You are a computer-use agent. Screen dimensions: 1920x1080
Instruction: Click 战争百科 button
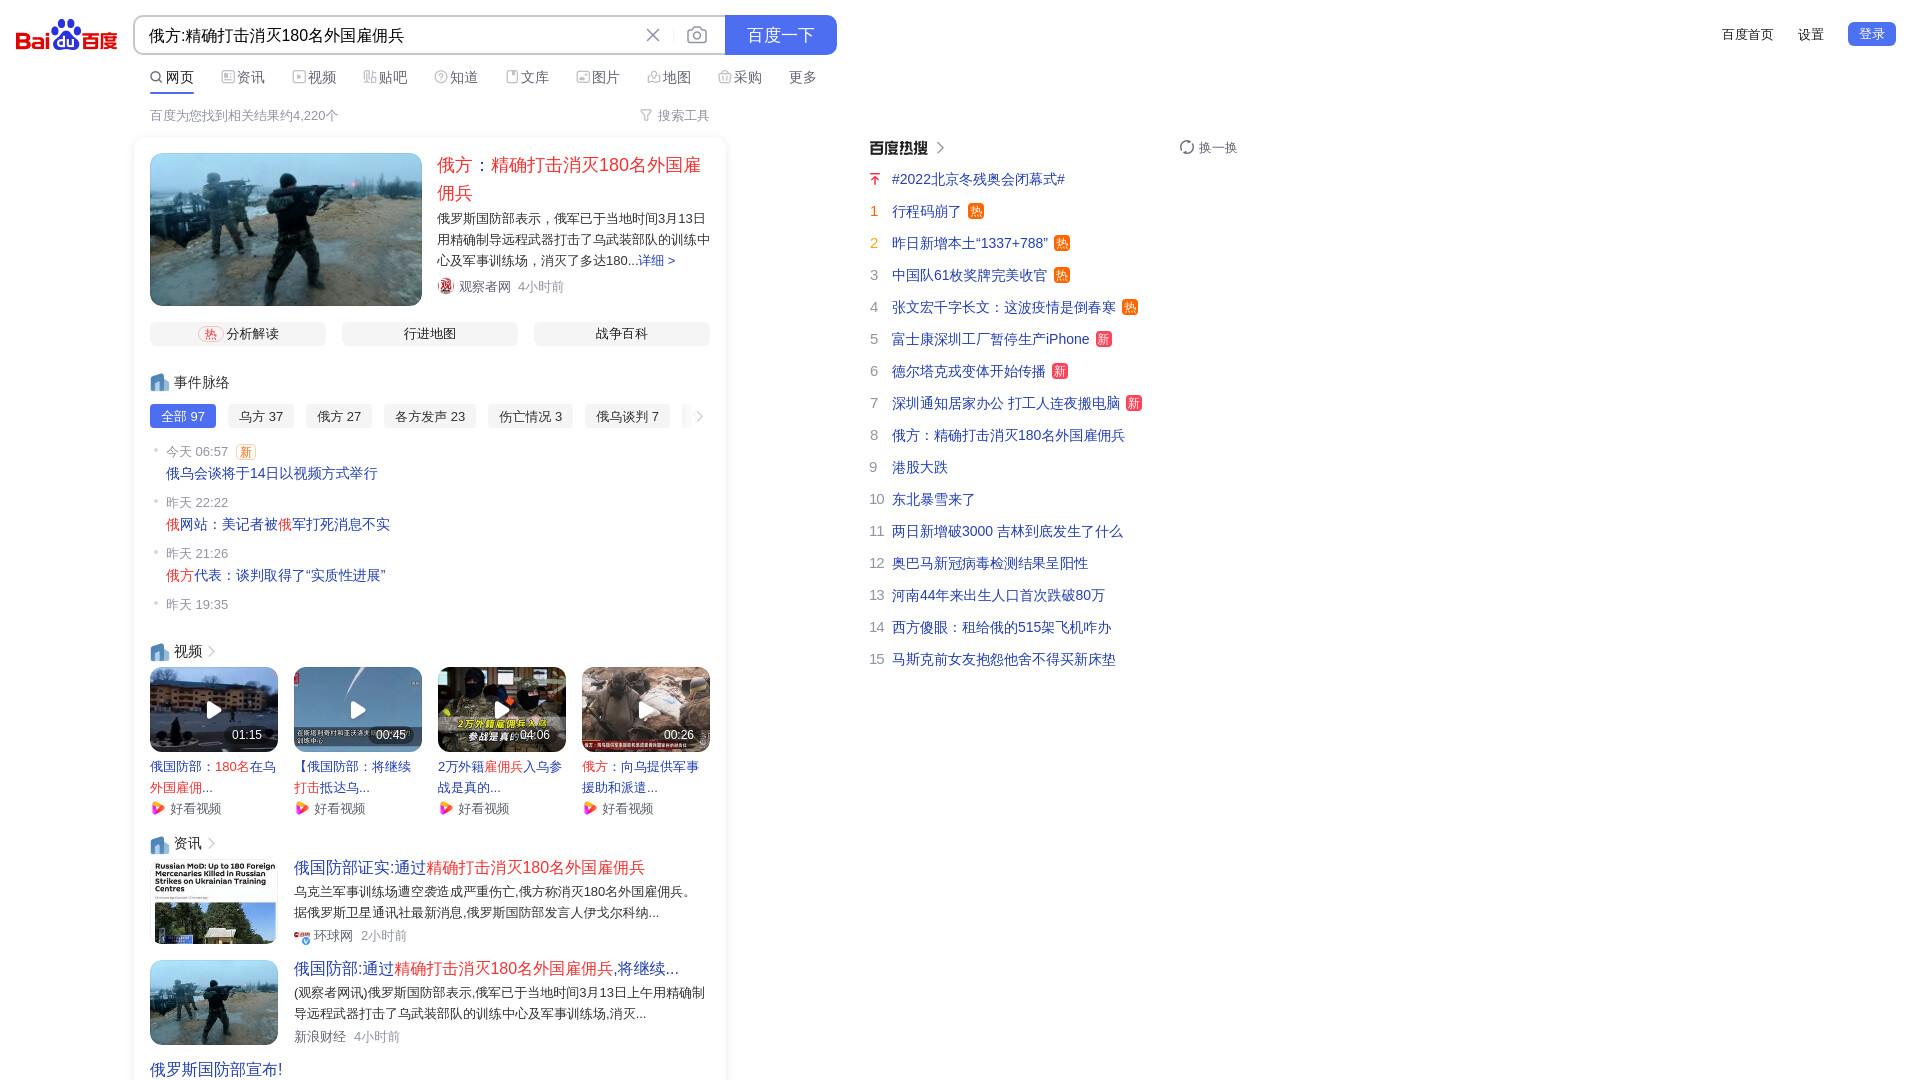coord(622,333)
